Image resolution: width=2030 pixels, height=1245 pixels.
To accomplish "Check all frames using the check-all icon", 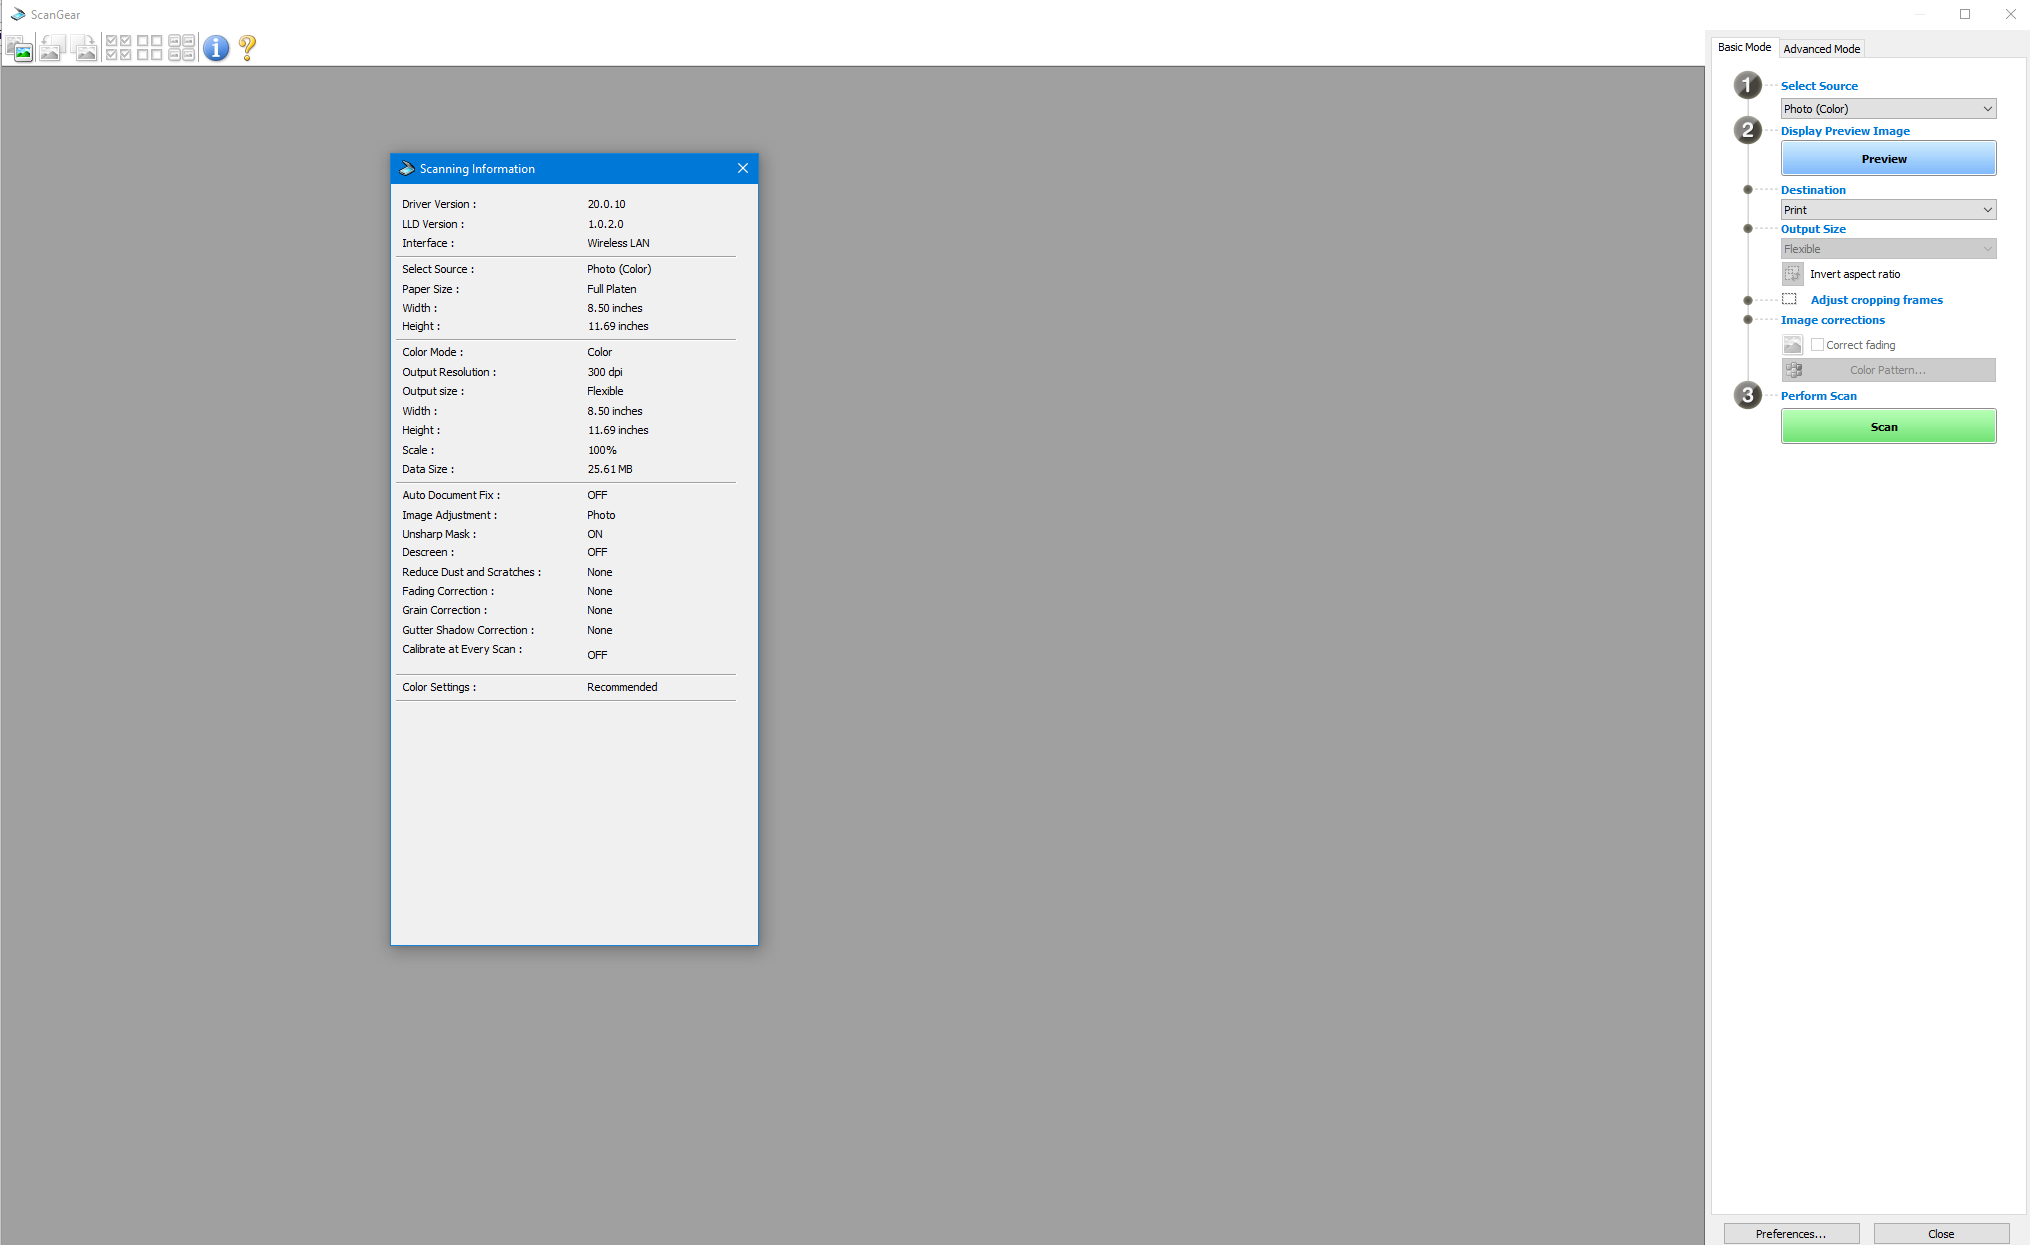I will 117,48.
